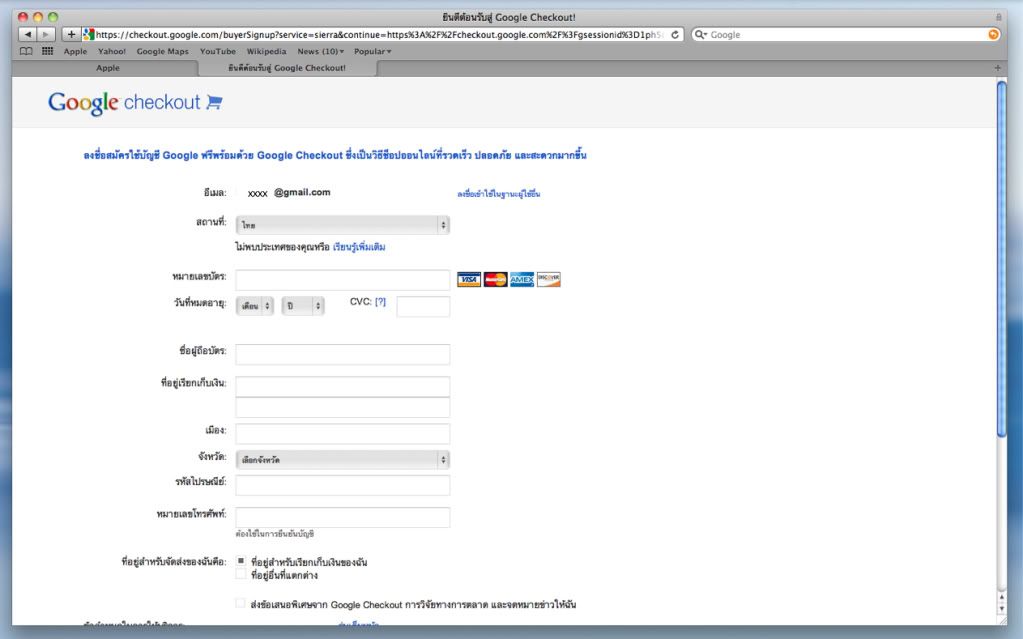This screenshot has height=639, width=1023.
Task: Click the vertical scrollbar thumb
Action: point(1001,259)
